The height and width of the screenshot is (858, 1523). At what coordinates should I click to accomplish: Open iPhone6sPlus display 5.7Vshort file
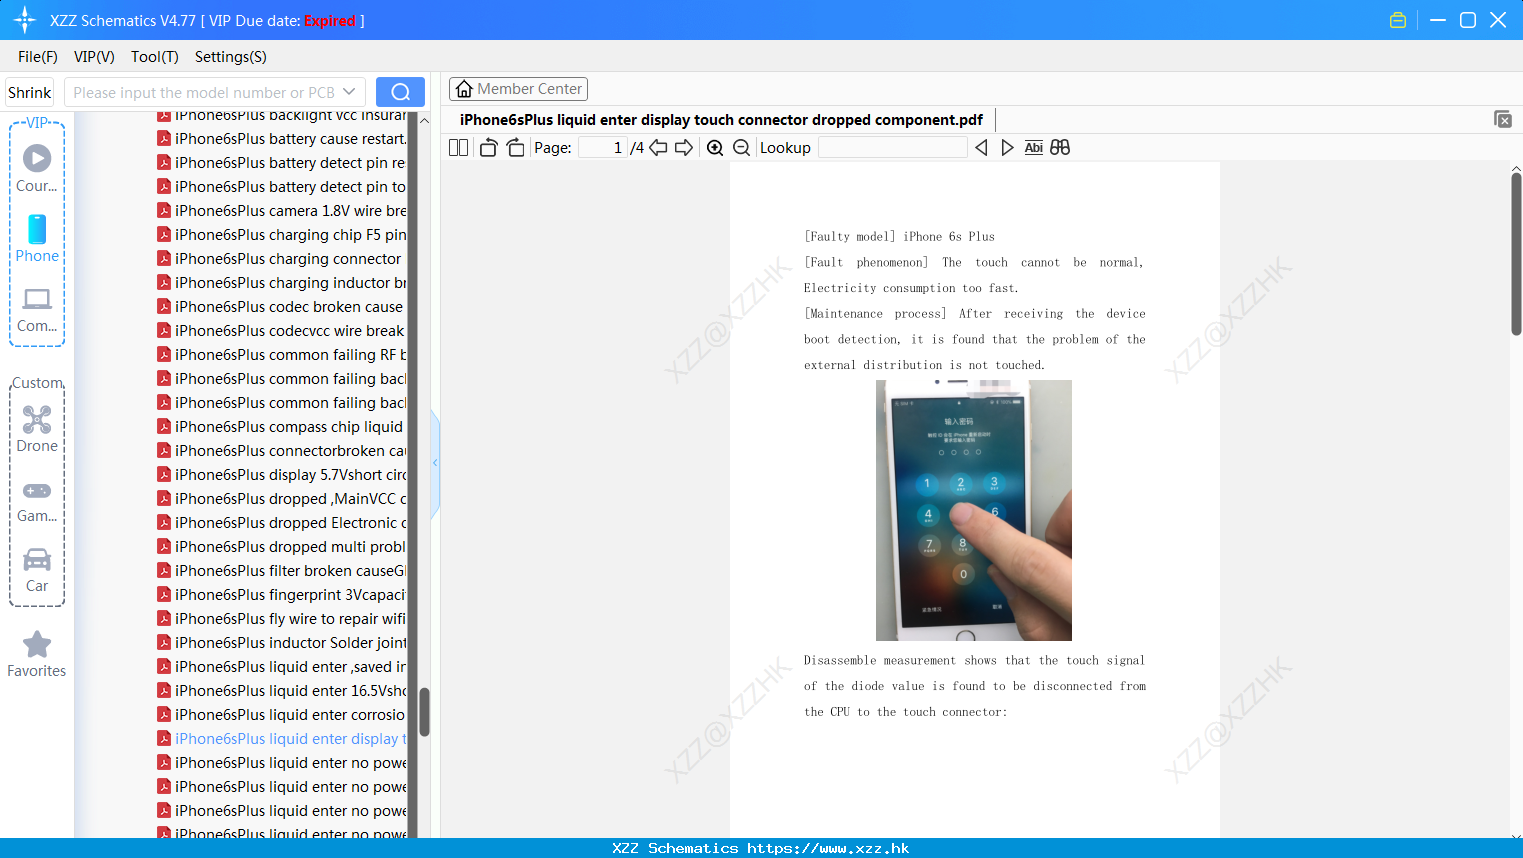pos(282,475)
